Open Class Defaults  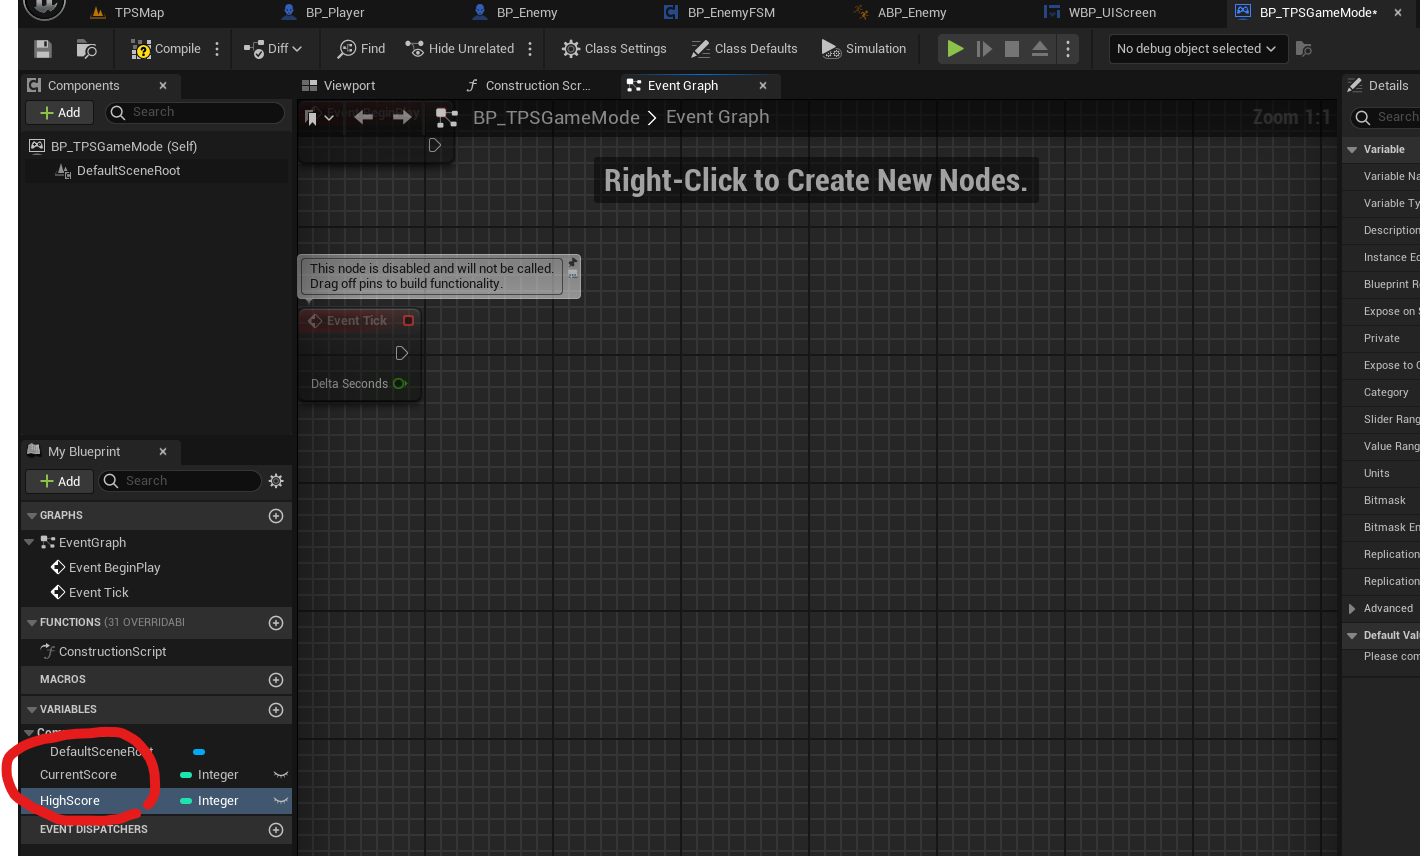(x=744, y=49)
